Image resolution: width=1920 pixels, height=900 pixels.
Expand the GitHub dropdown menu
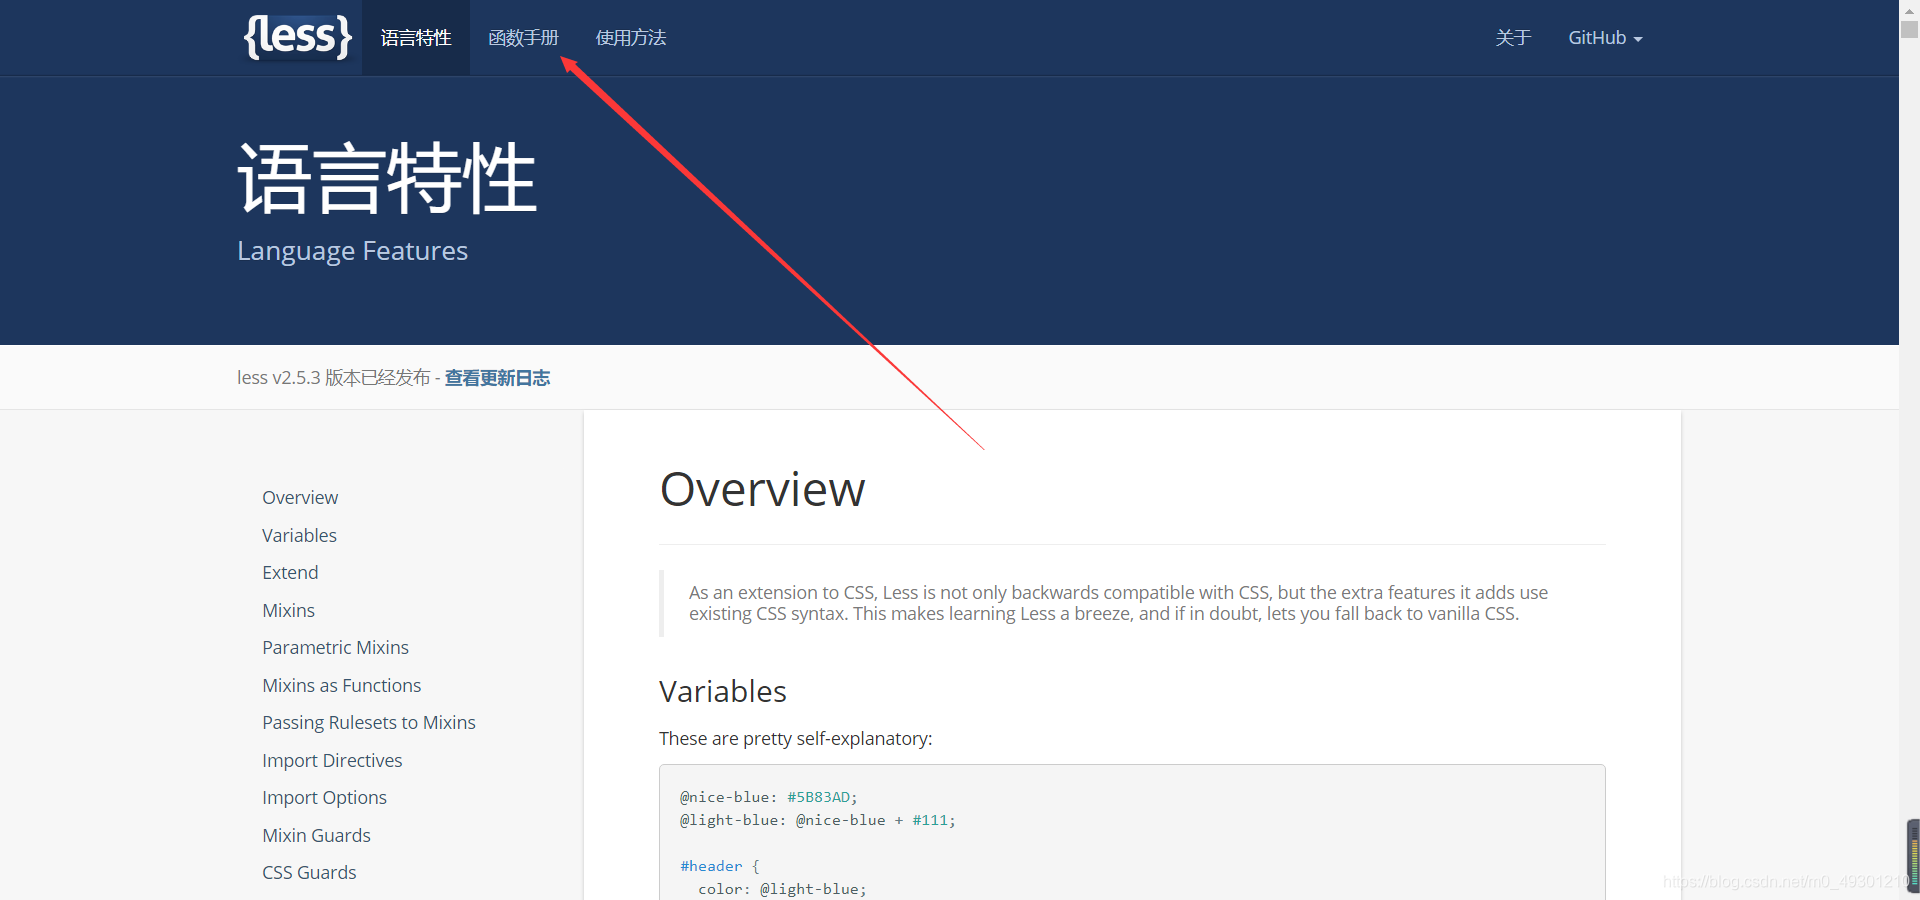1605,38
